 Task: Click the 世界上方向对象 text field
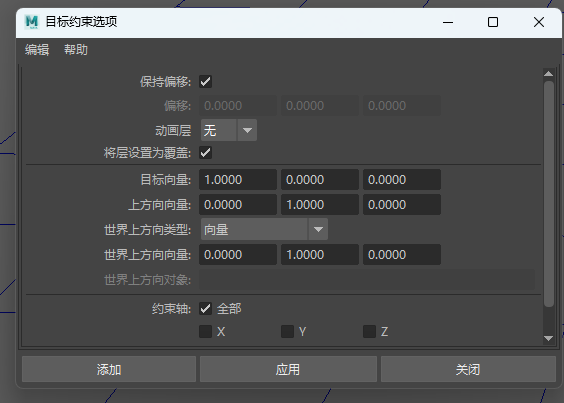[367, 280]
